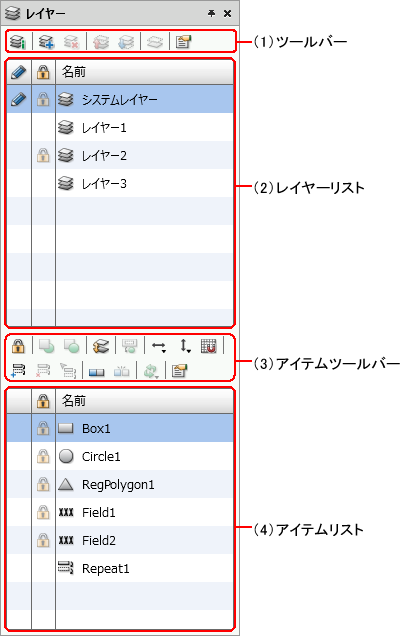Click the delete layer icon with red X
Viewport: 400px width, 636px height.
pos(71,42)
